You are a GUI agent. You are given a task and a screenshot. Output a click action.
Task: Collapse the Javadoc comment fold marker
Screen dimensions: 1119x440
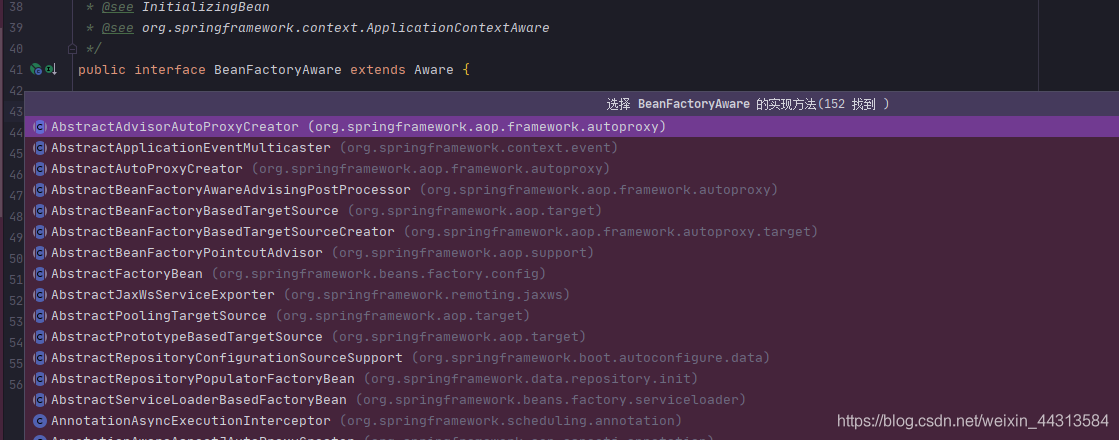(71, 48)
